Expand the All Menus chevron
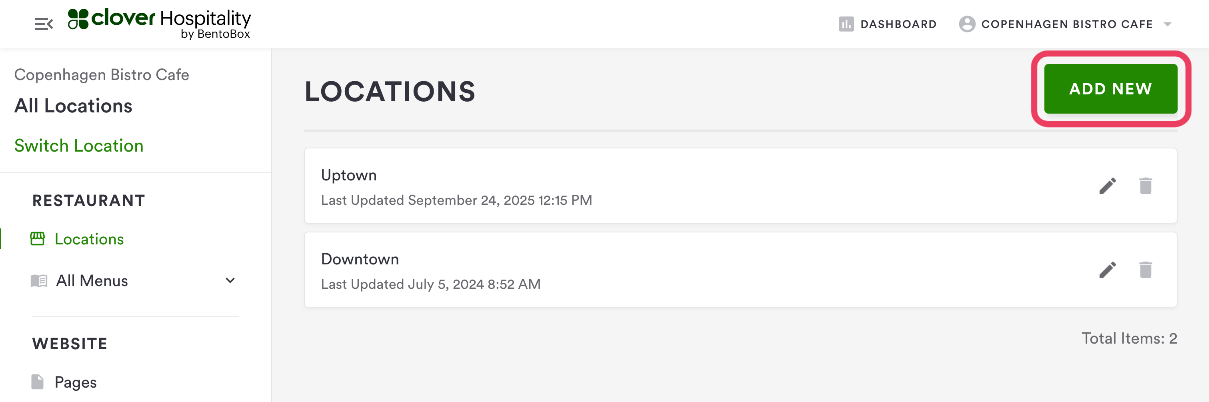The height and width of the screenshot is (402, 1209). (x=230, y=281)
